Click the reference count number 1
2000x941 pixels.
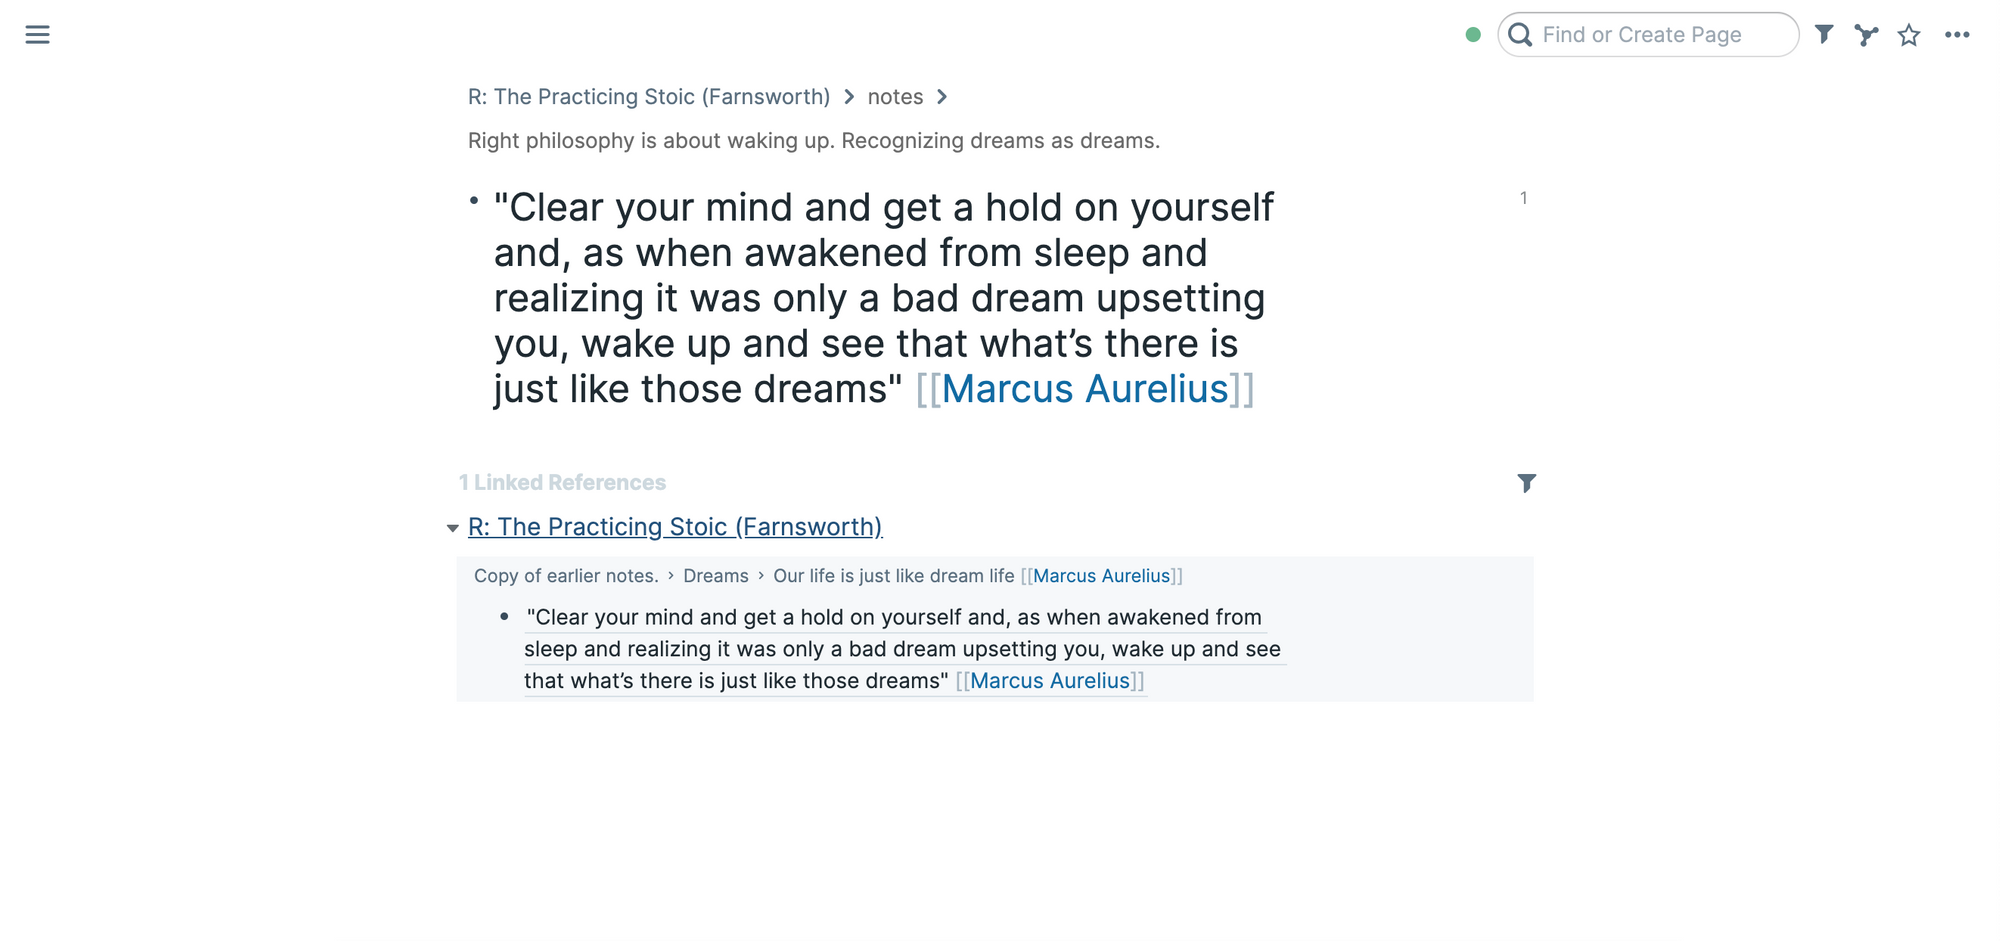pyautogui.click(x=1523, y=198)
